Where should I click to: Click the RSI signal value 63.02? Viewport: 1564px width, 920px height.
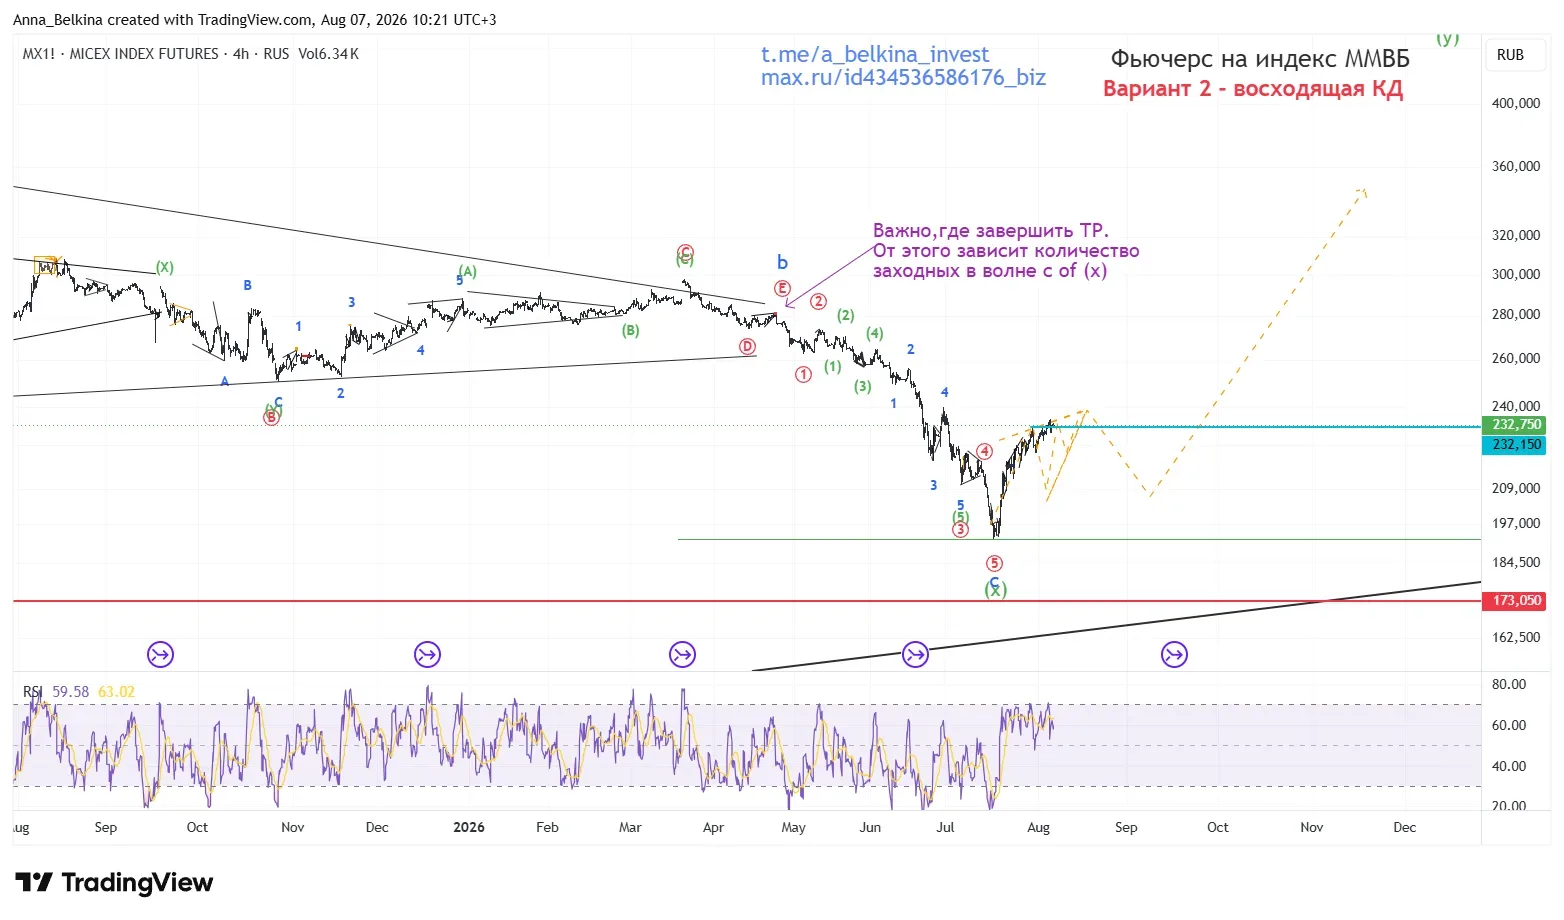116,692
